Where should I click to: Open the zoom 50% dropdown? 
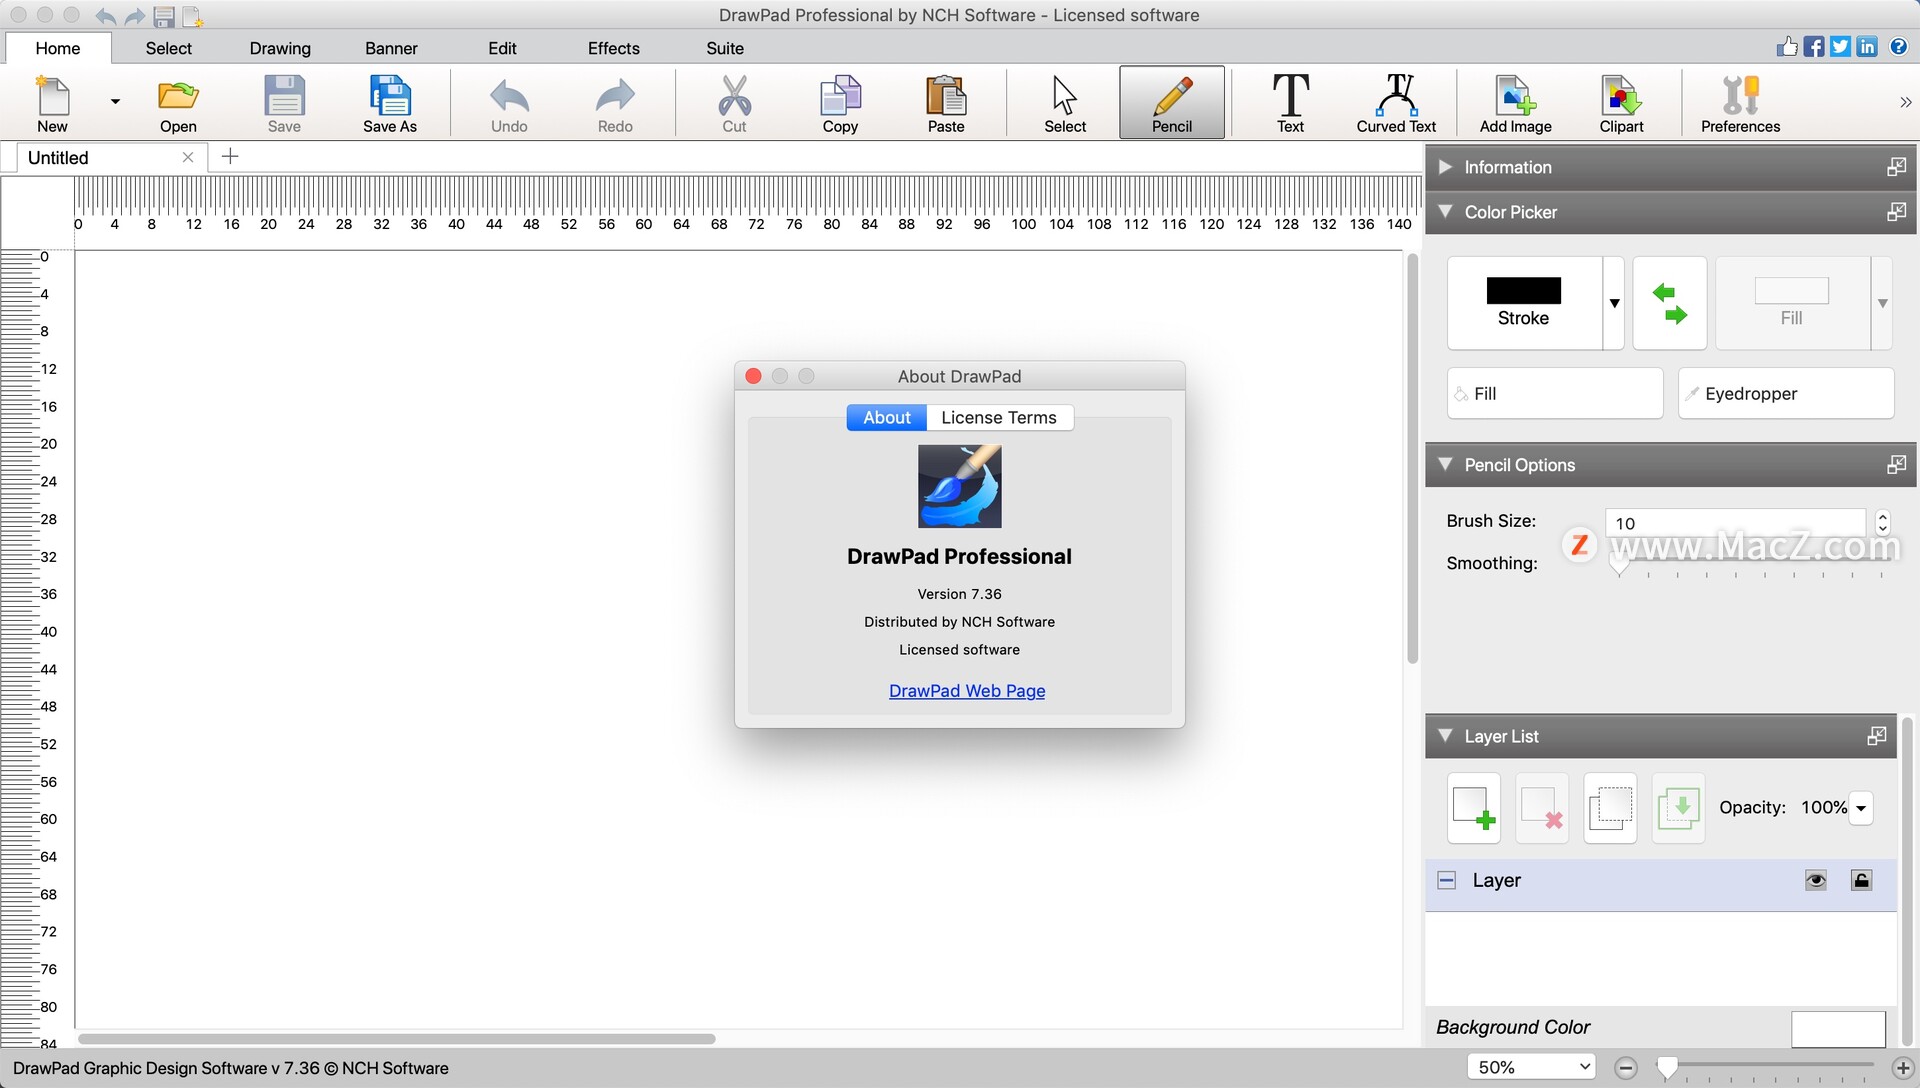click(1531, 1067)
